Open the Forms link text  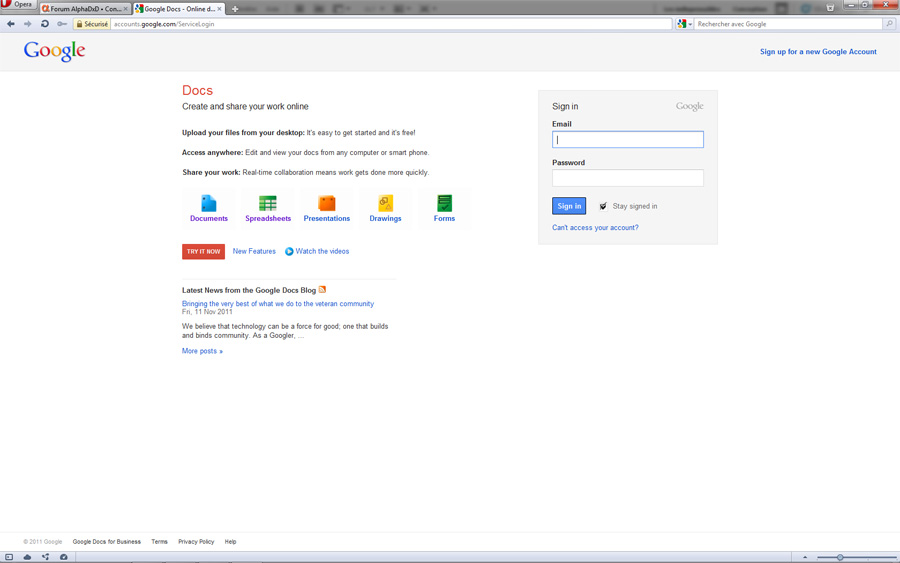(x=444, y=219)
